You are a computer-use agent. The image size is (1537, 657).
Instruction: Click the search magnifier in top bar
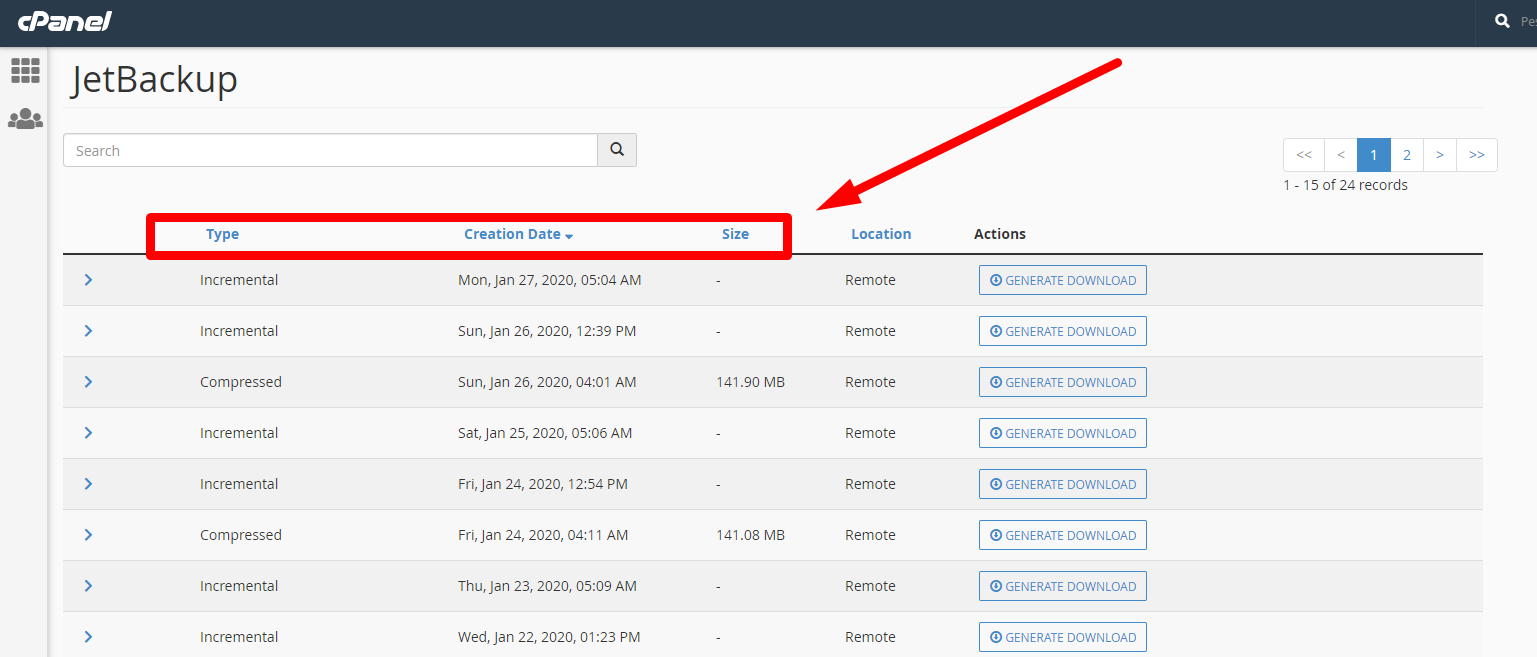tap(1502, 21)
